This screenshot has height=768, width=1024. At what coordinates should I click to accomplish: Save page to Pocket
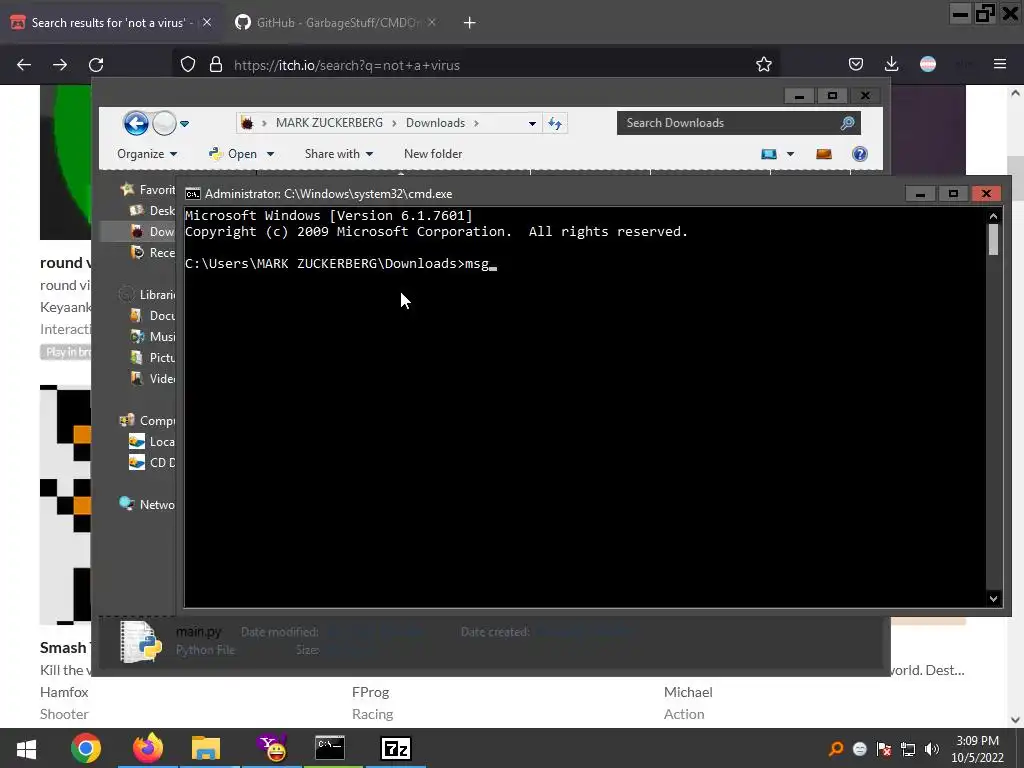click(856, 64)
